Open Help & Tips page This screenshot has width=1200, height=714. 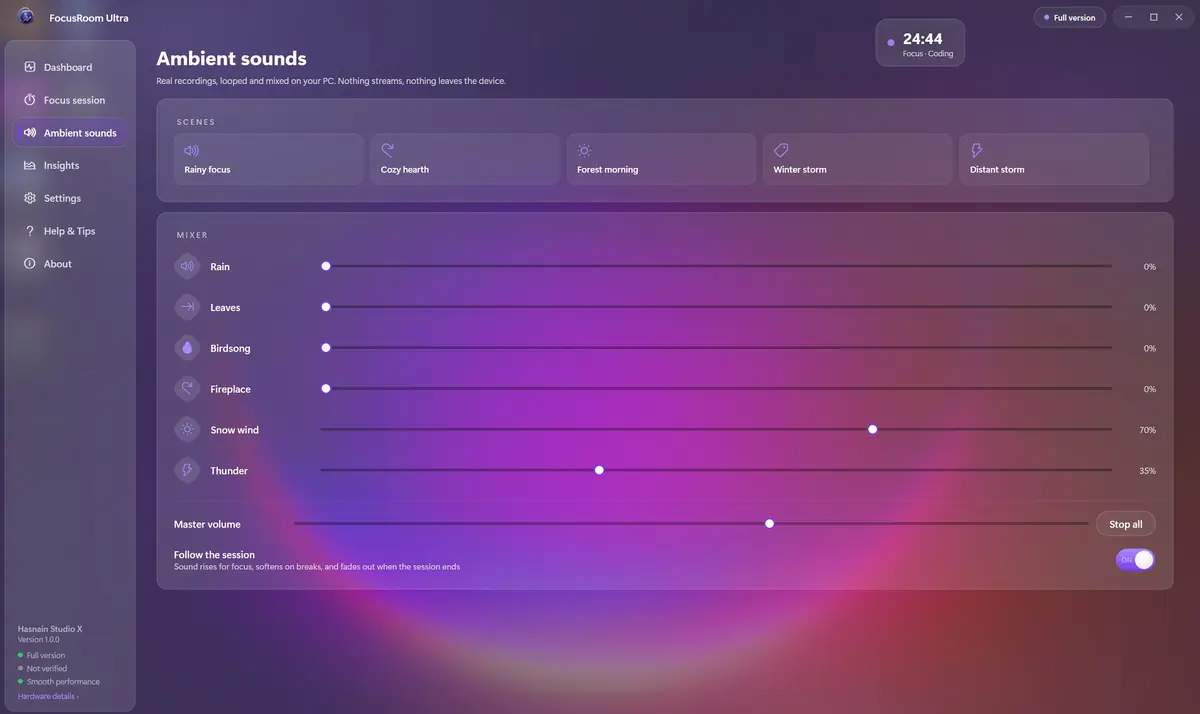click(70, 231)
